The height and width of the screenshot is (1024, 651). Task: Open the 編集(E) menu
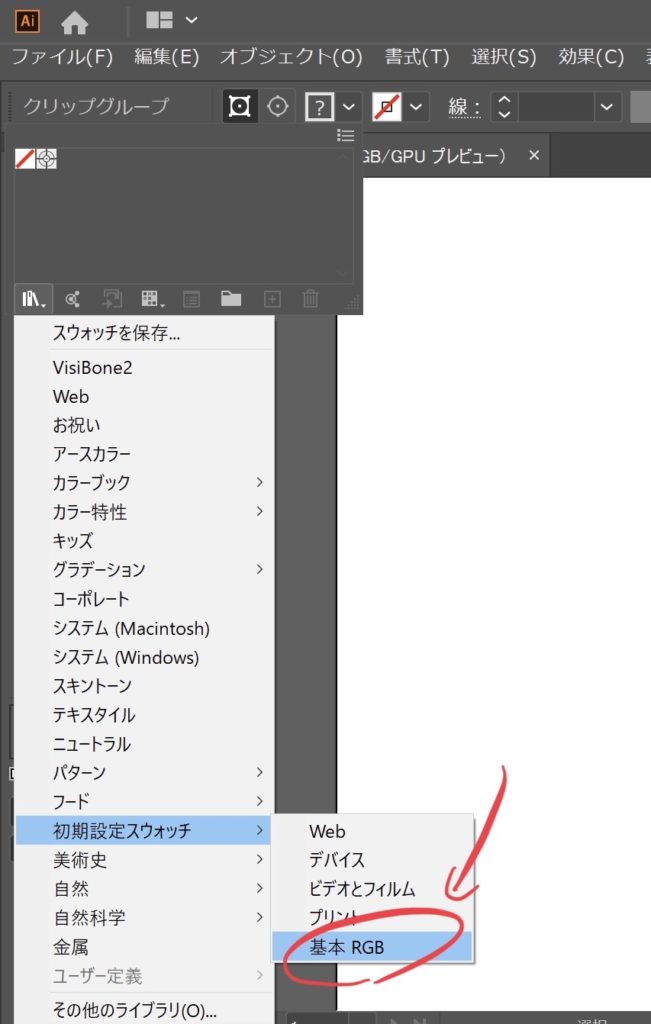click(x=167, y=57)
